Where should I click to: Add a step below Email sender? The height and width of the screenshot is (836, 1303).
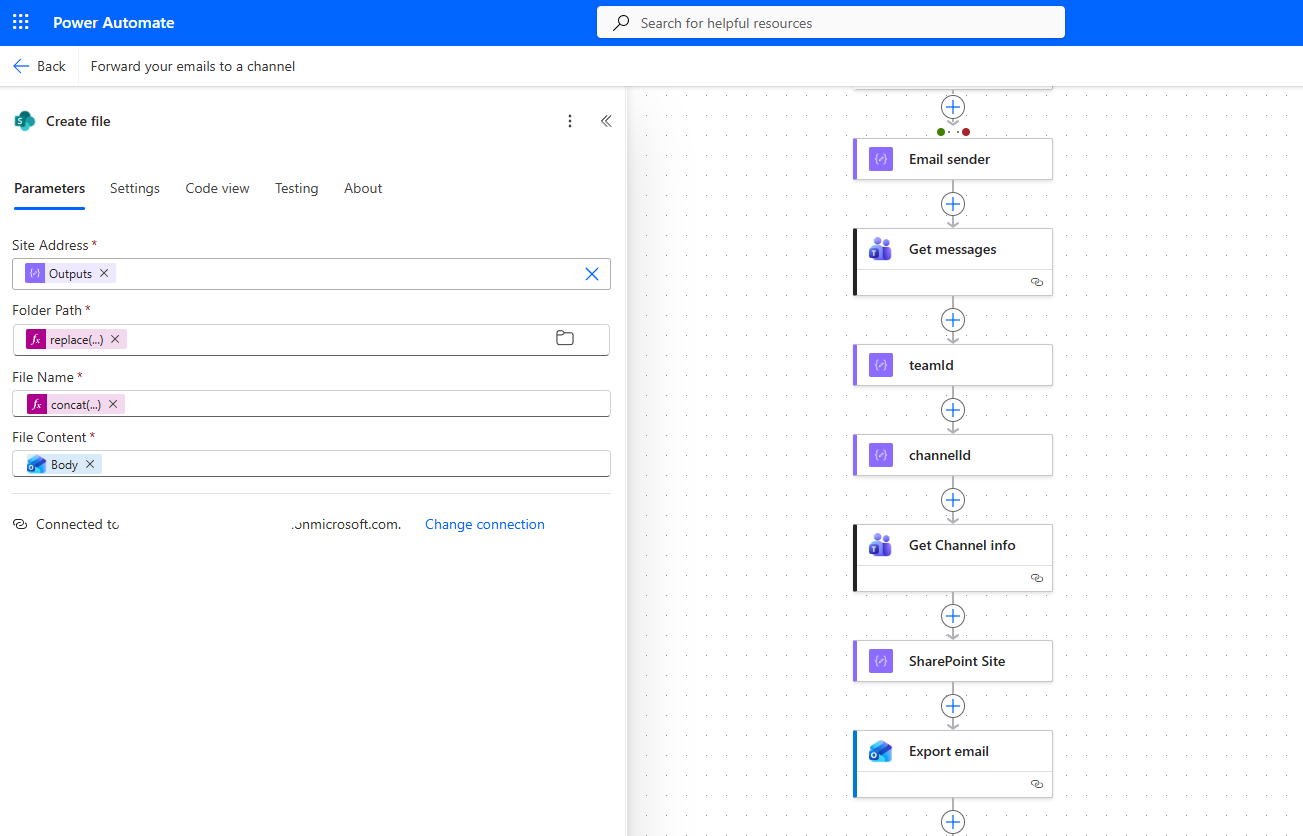pos(953,204)
